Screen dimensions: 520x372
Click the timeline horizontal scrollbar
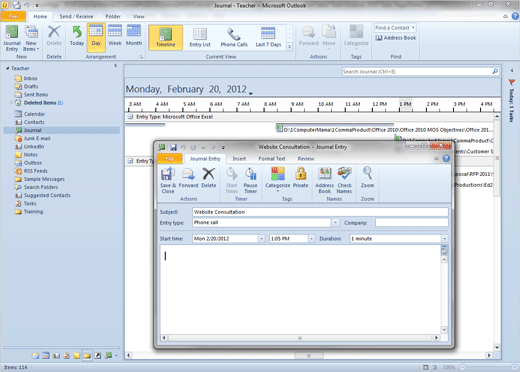[x=309, y=355]
